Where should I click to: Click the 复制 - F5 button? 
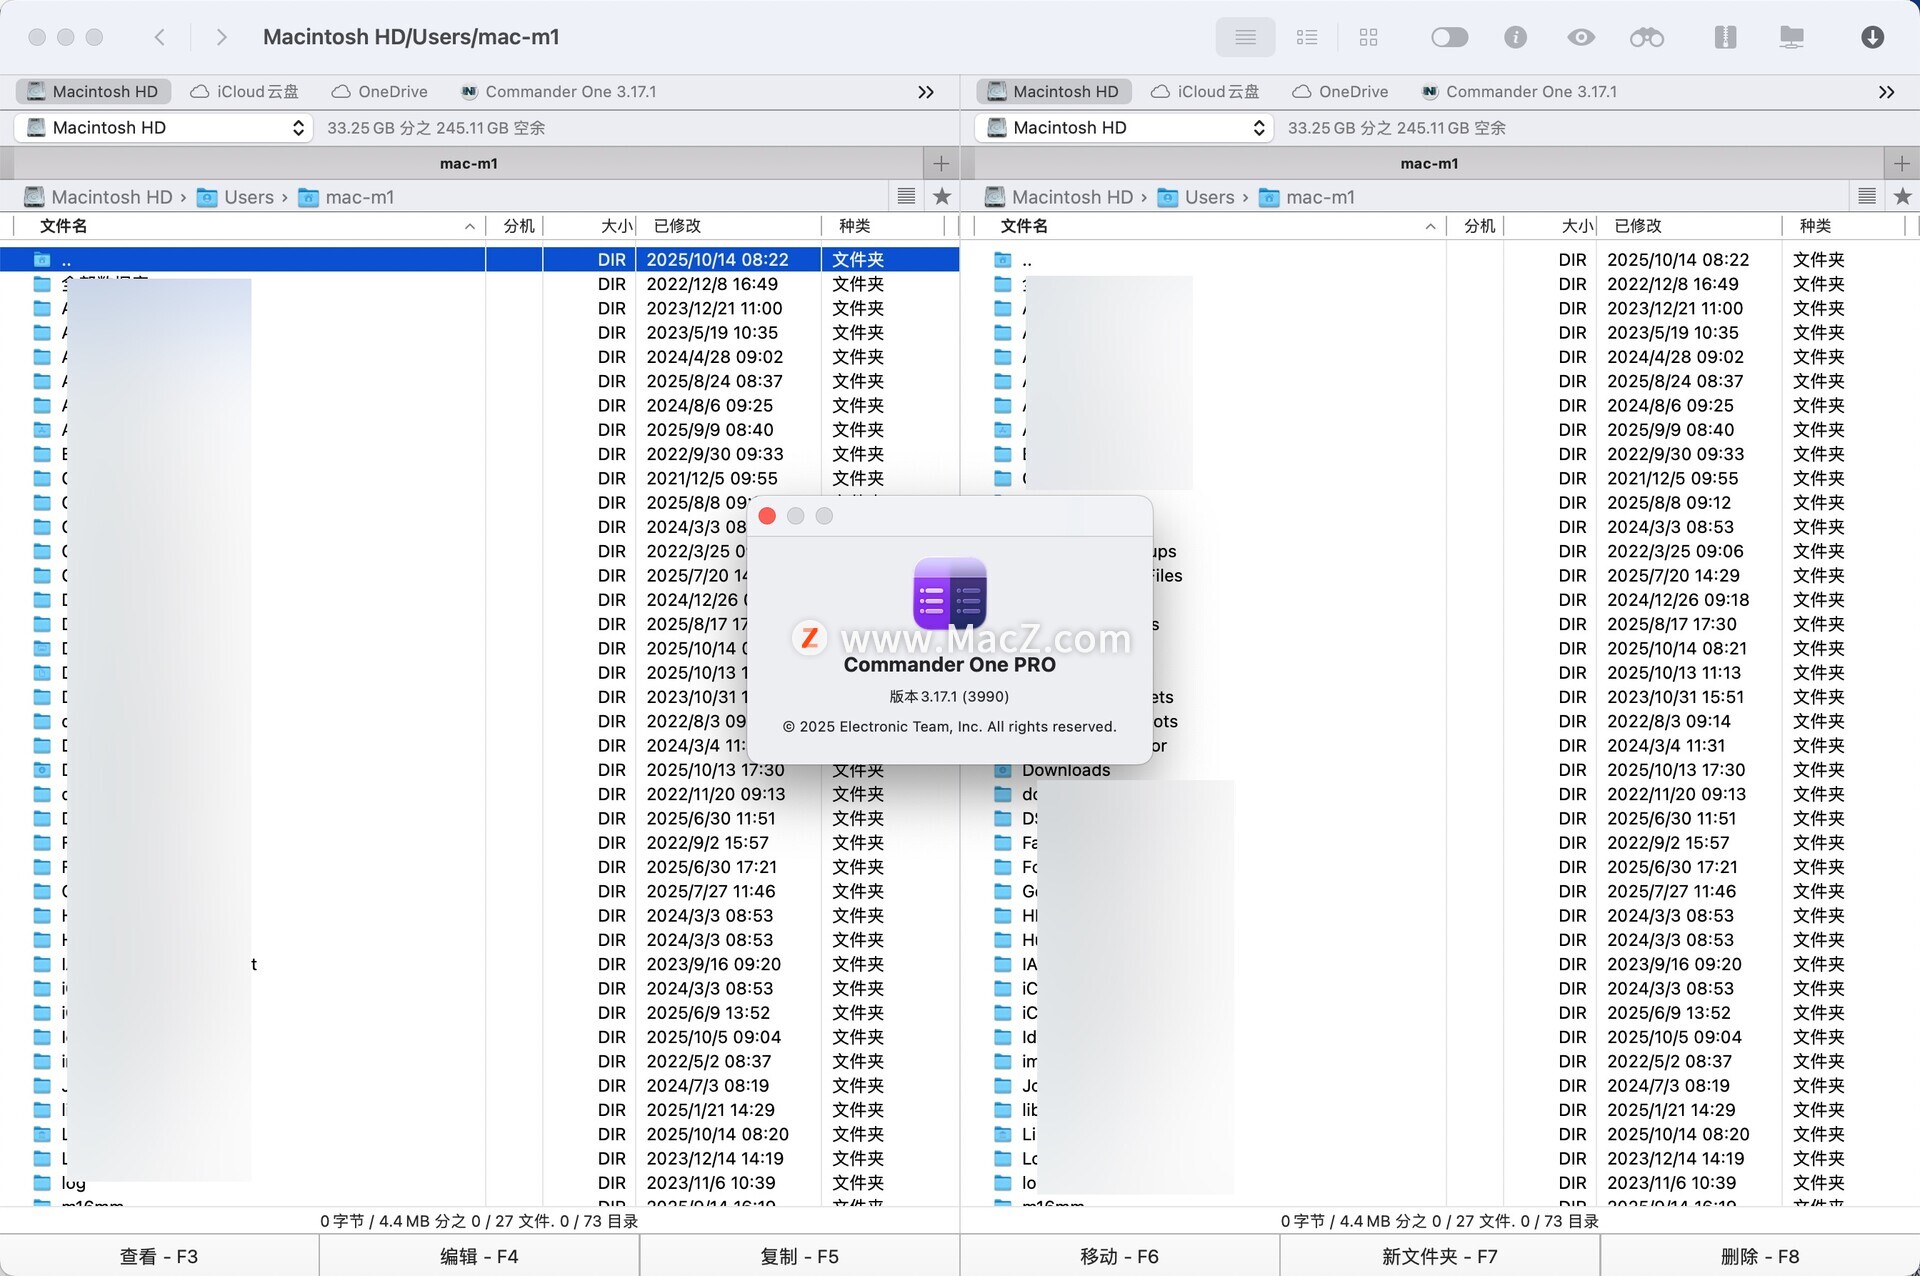tap(799, 1256)
